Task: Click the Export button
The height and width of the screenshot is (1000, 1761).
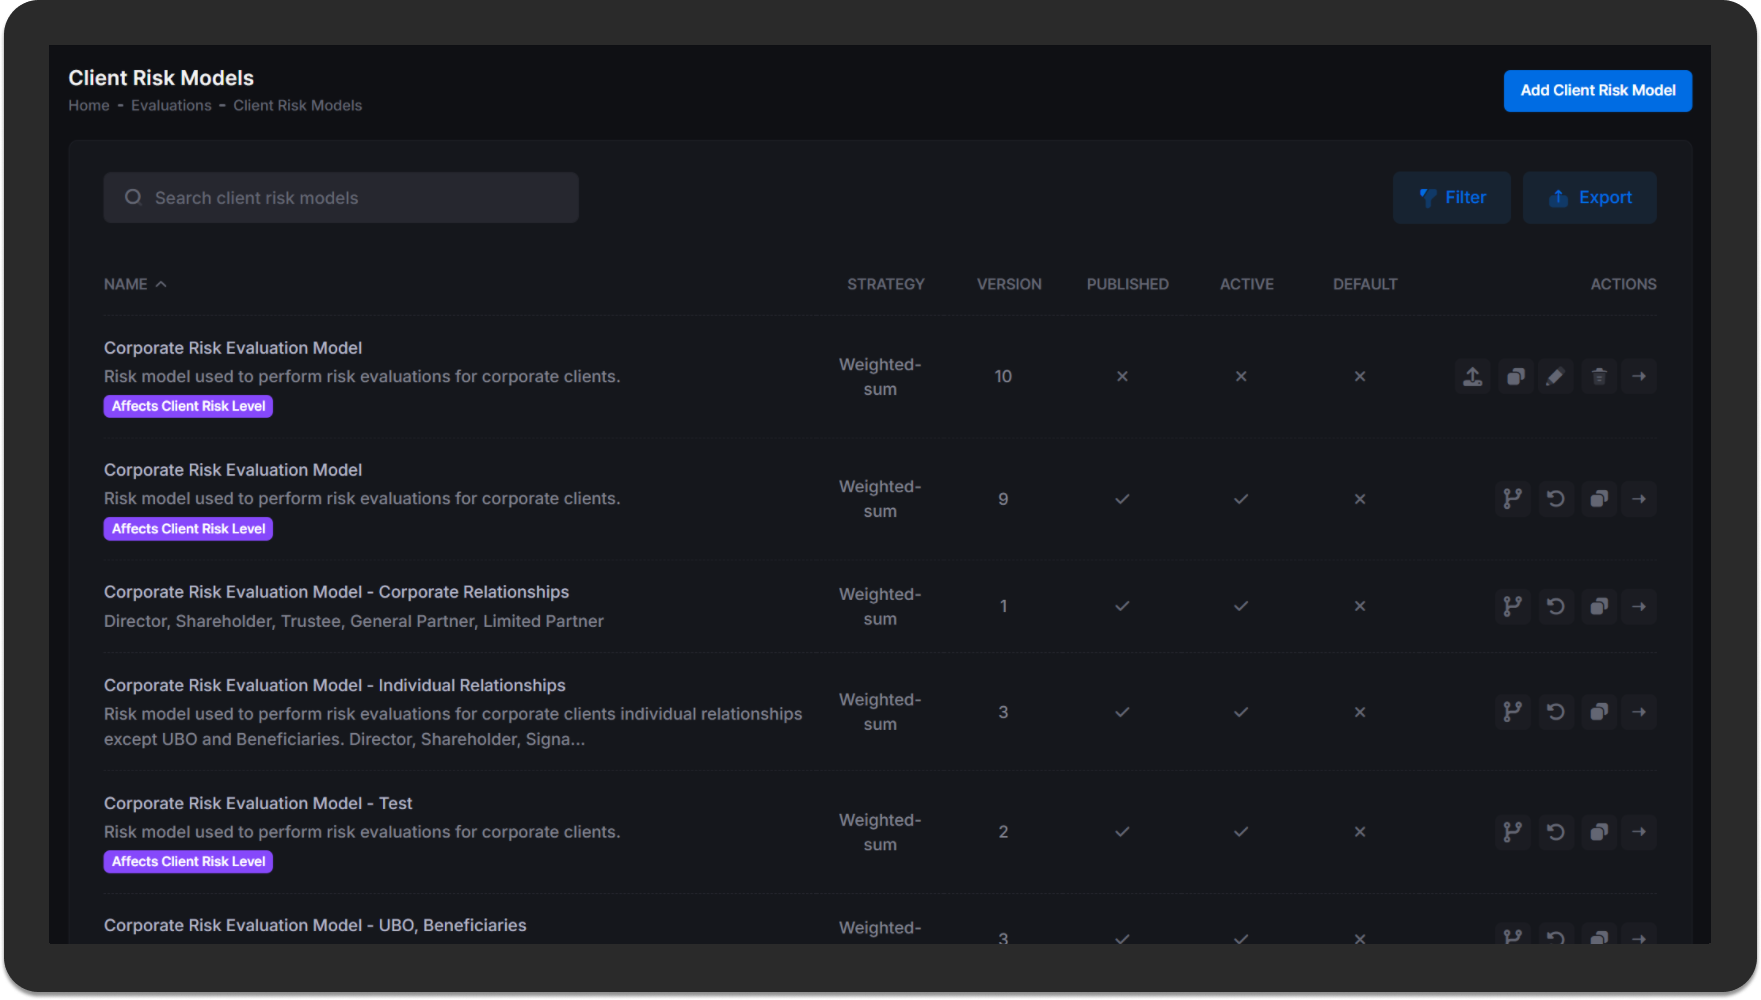Action: click(x=1589, y=198)
